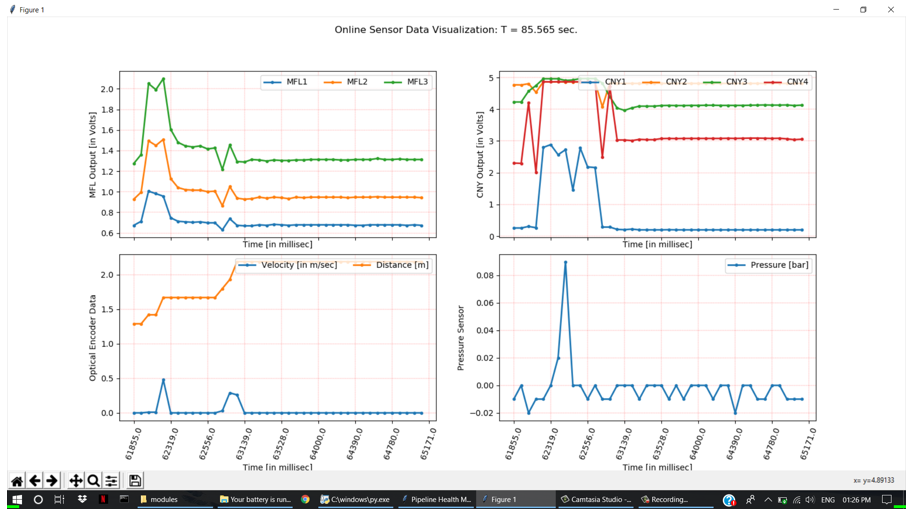Open the Action Center notifications
The height and width of the screenshot is (510, 914).
pyautogui.click(x=887, y=500)
